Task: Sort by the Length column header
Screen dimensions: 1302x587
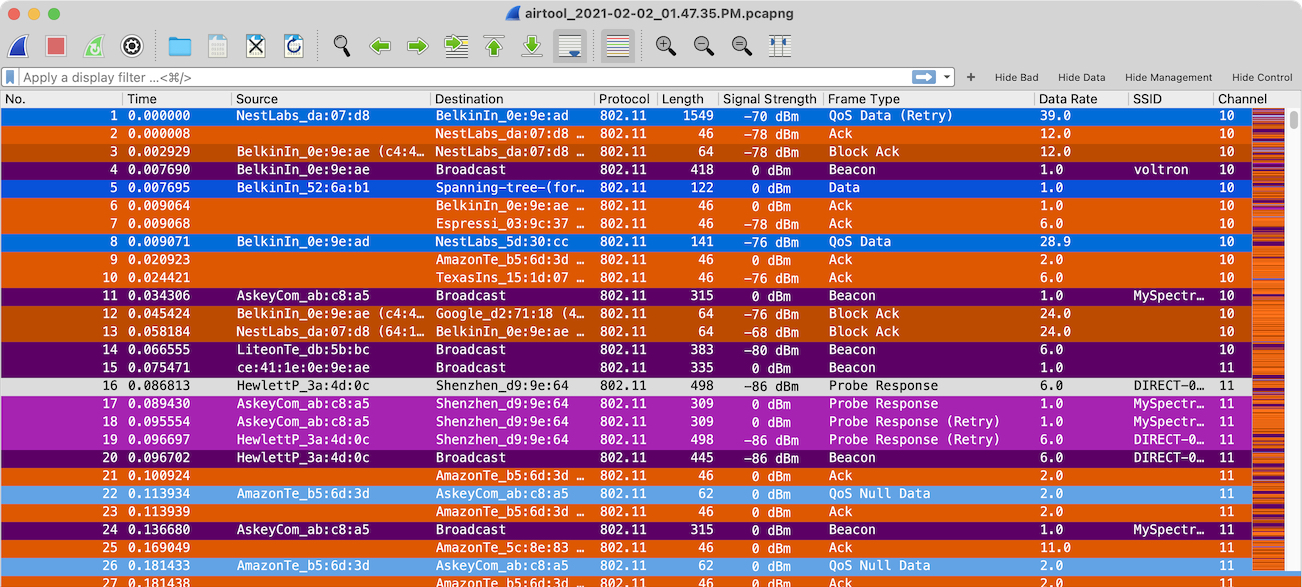Action: tap(687, 99)
